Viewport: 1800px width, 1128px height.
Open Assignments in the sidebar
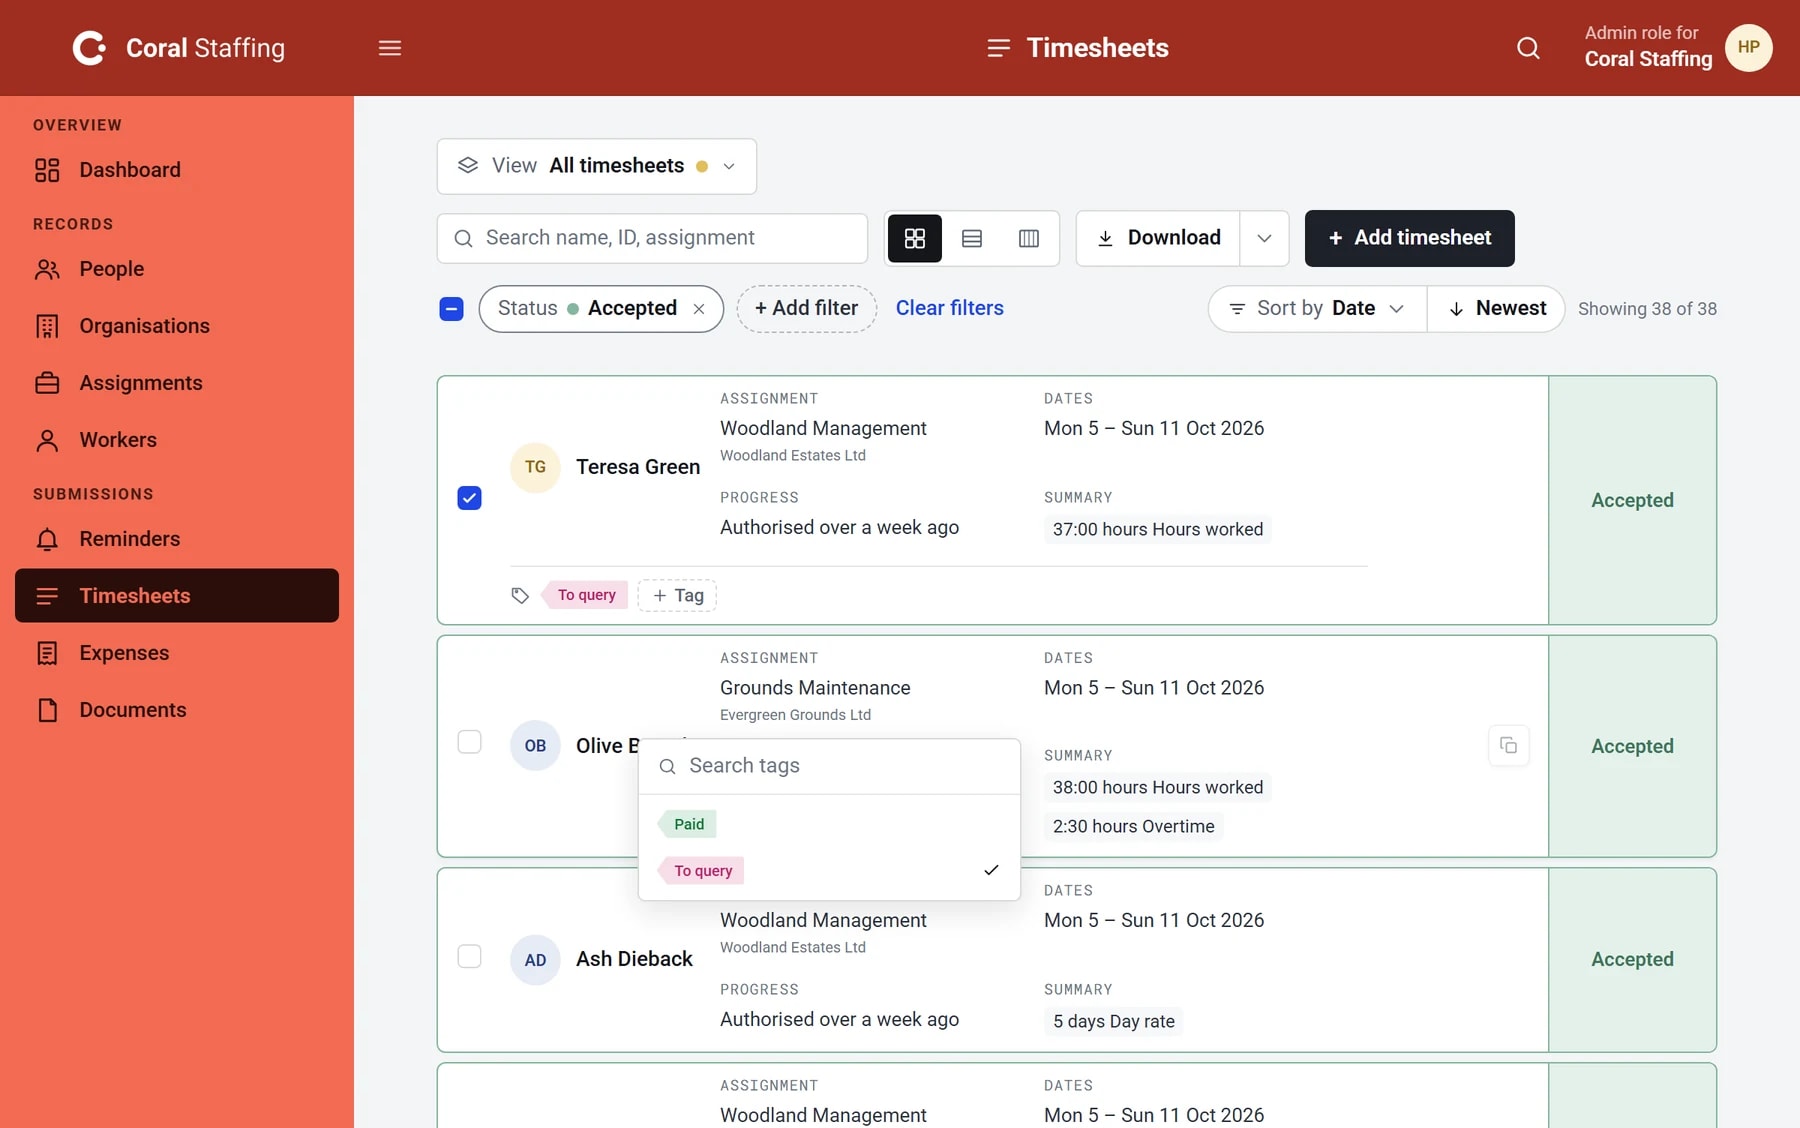[x=177, y=383]
